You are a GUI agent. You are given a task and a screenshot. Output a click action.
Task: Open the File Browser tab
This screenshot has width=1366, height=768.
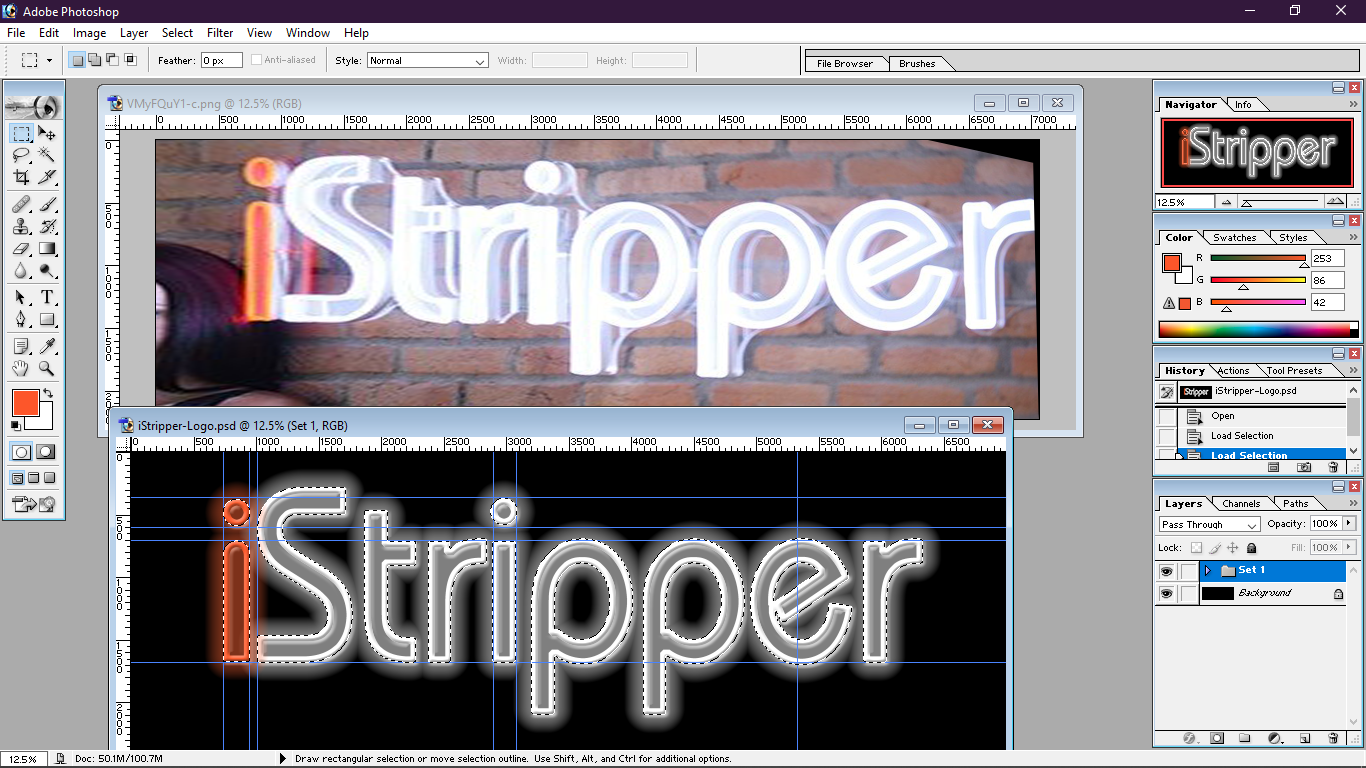pos(845,64)
